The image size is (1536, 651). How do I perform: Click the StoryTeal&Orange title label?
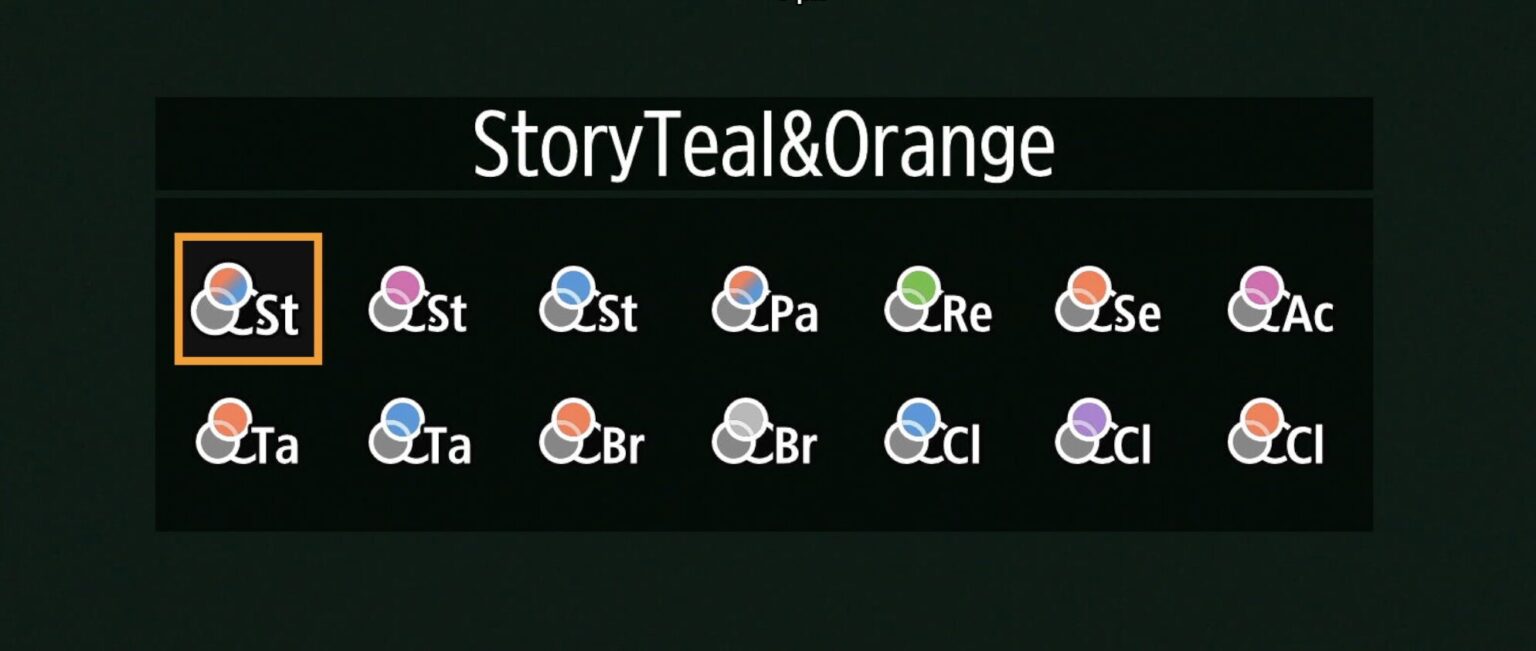(763, 145)
